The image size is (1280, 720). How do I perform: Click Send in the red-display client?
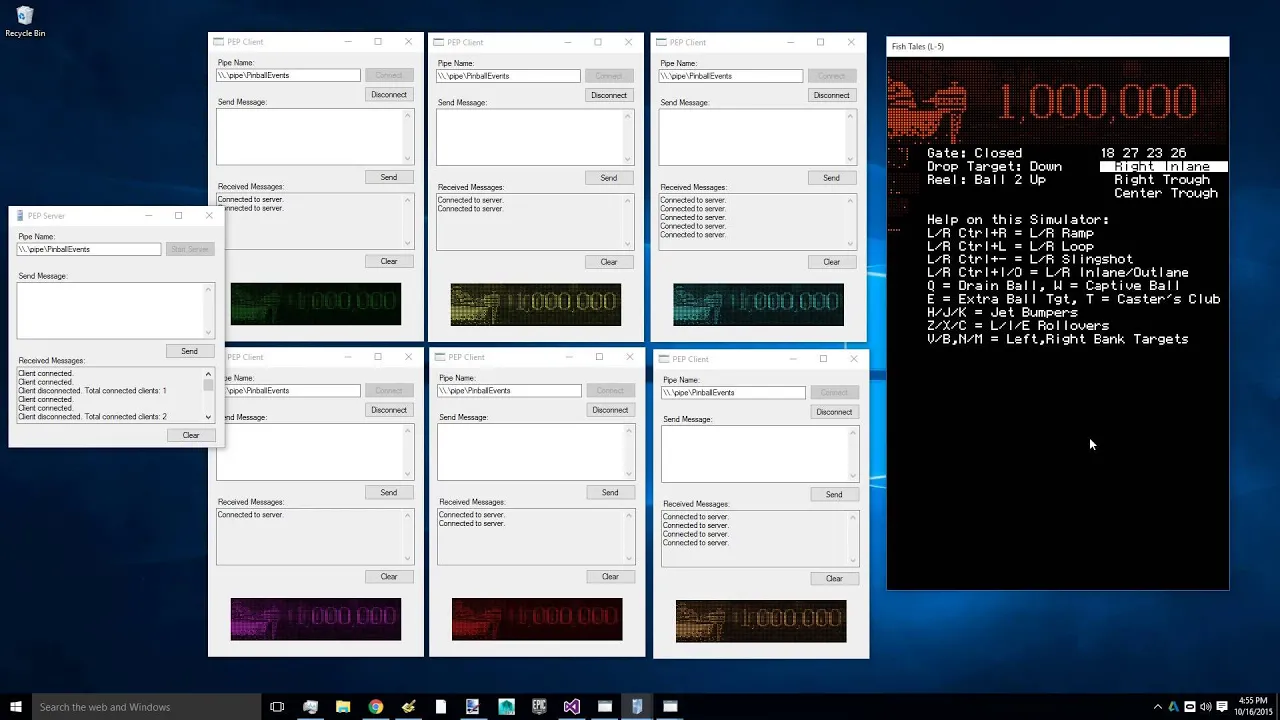[x=610, y=492]
